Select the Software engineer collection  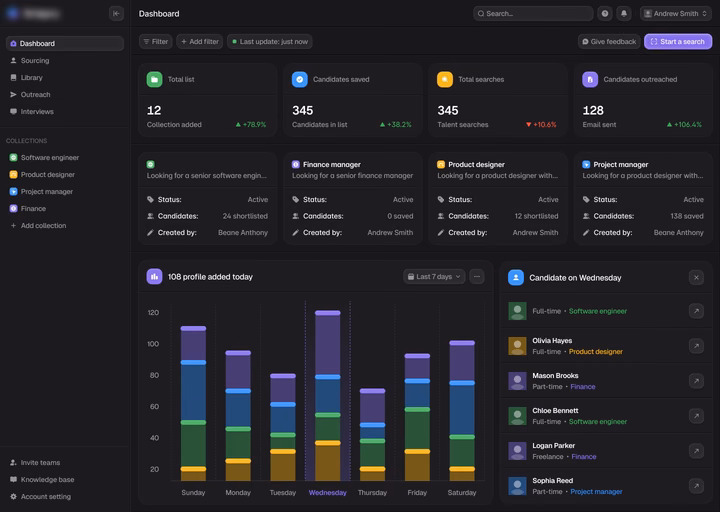(65, 158)
